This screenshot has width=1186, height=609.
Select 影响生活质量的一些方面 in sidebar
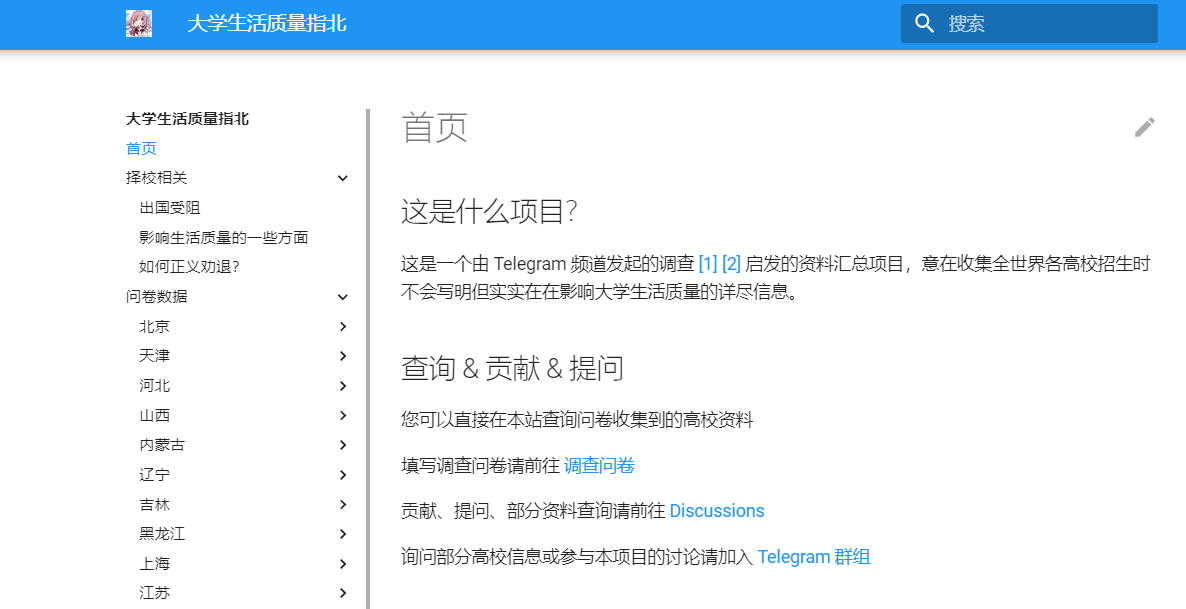click(x=223, y=238)
